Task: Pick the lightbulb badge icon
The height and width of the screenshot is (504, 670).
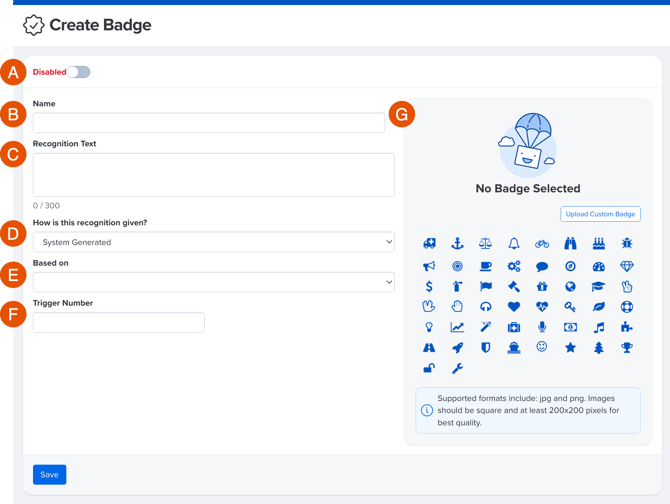Action: (429, 327)
